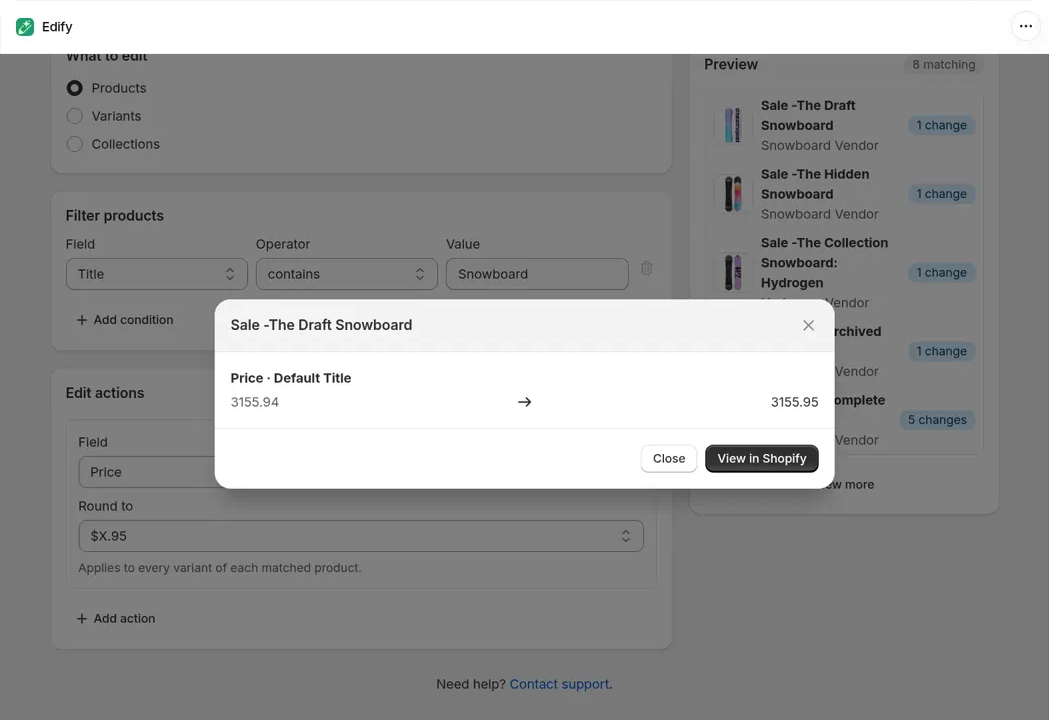Click the dialog title Sale -The Draft Snowboard
This screenshot has height=720, width=1049.
(321, 325)
